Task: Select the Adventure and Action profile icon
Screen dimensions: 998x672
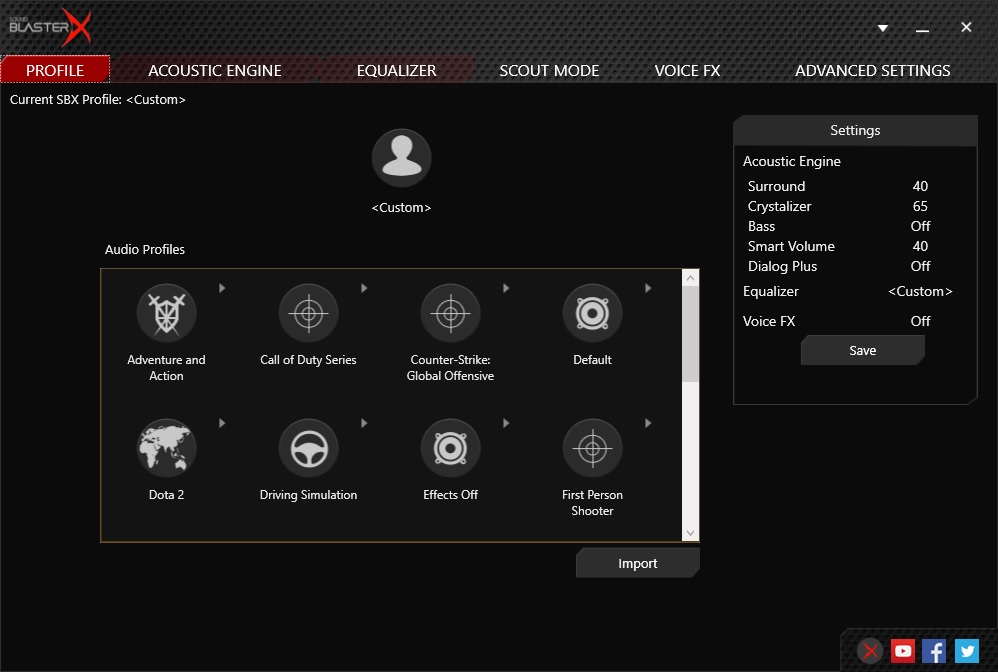Action: pyautogui.click(x=166, y=313)
